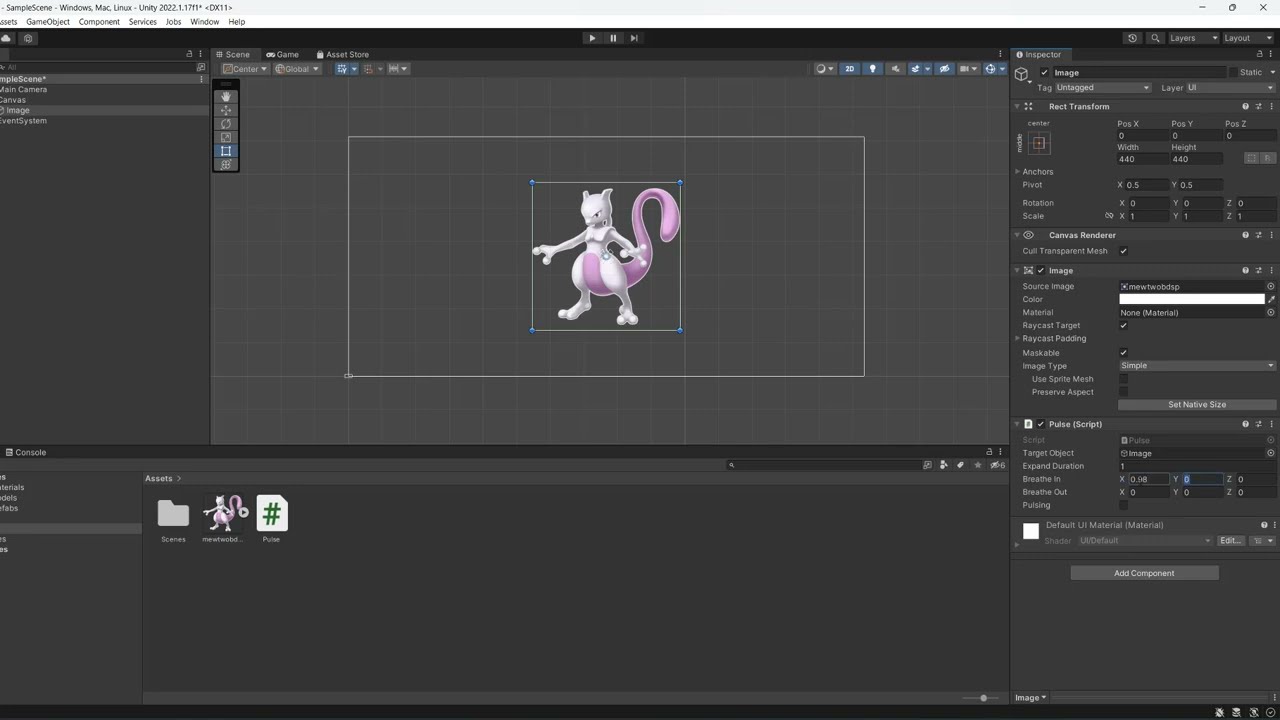
Task: Open draw mode shading dropdown
Action: [823, 69]
